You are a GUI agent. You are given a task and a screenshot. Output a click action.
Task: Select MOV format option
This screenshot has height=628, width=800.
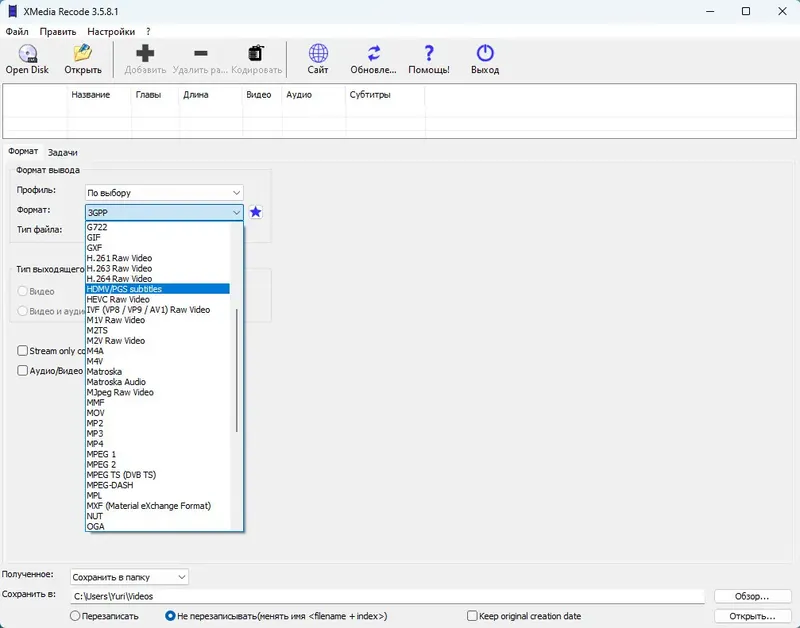coord(158,413)
